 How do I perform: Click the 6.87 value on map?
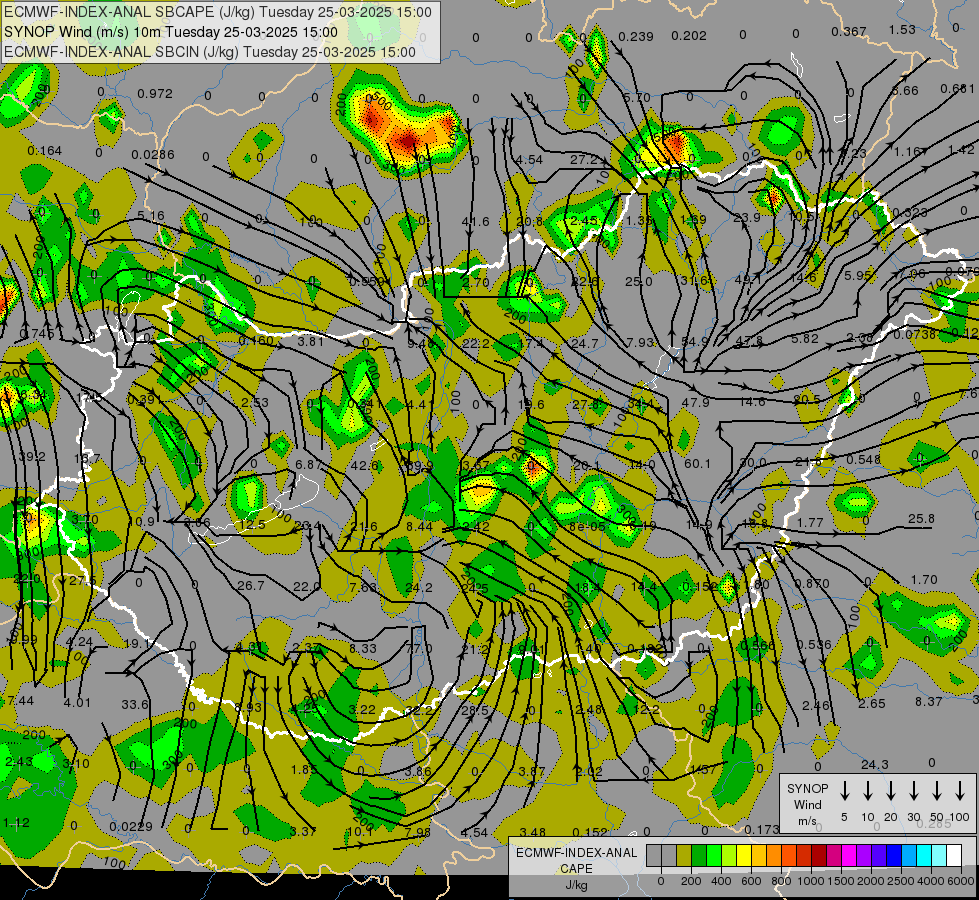pos(308,464)
